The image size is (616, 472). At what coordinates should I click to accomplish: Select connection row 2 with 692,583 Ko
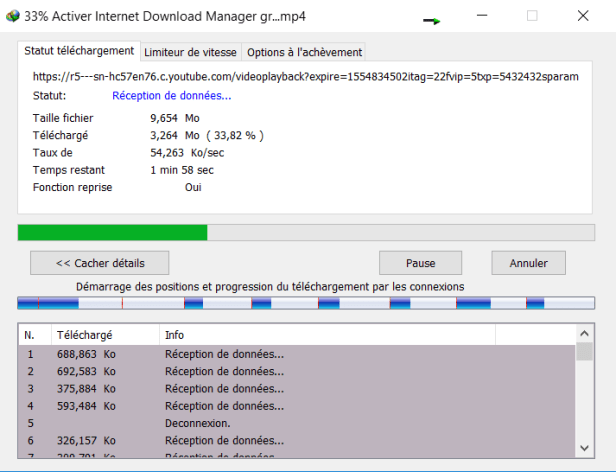click(x=297, y=371)
